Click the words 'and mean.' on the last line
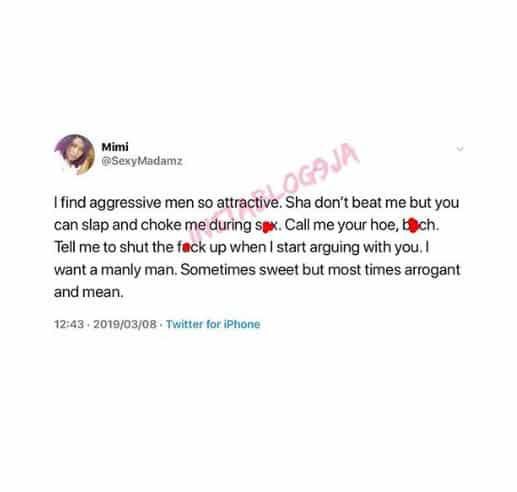517x492 pixels. pyautogui.click(x=89, y=292)
